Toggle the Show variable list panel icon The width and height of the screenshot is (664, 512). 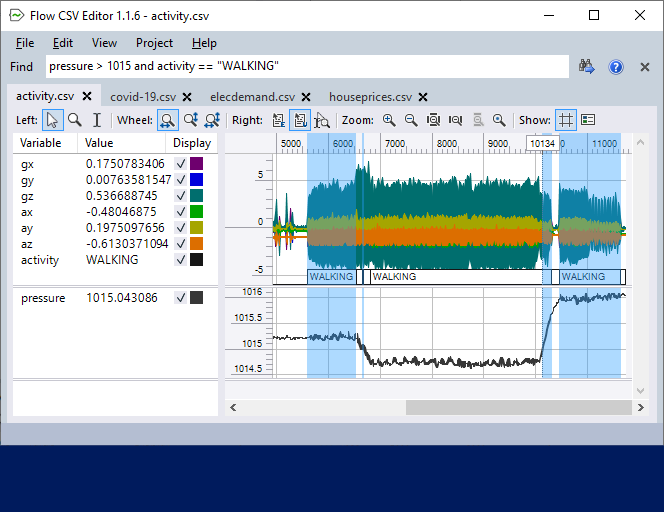click(588, 120)
